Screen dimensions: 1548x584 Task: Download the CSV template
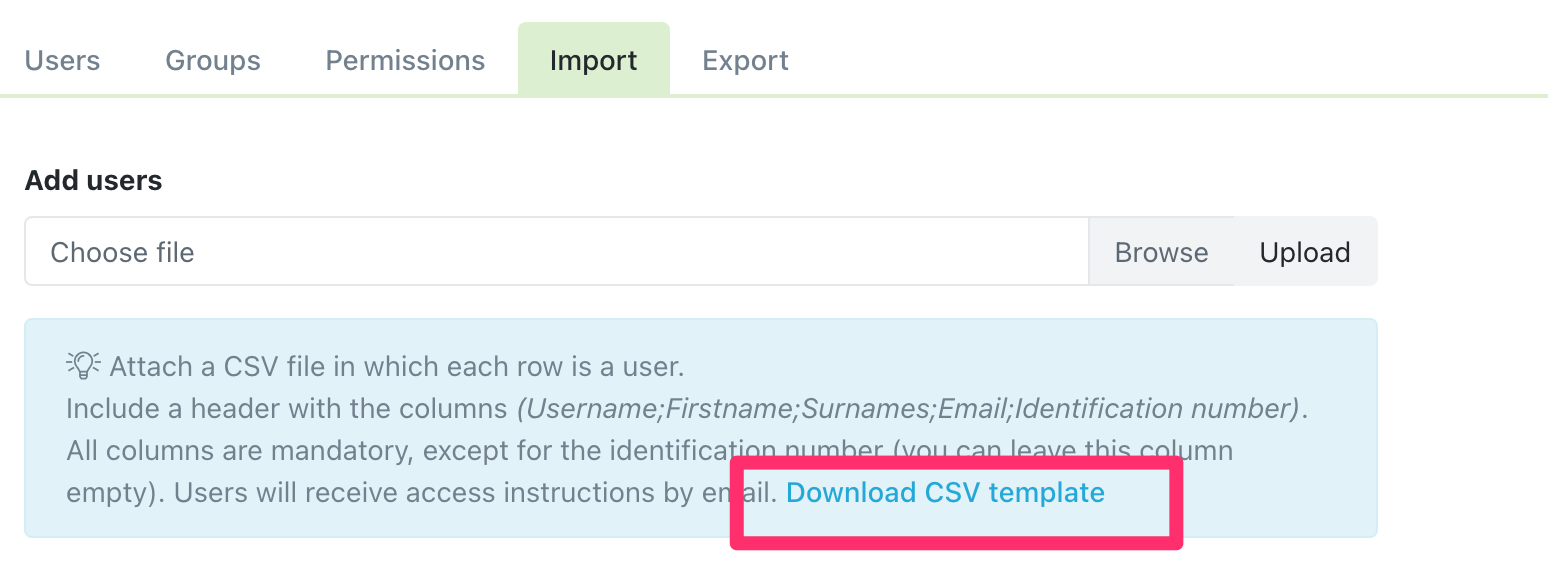coord(945,493)
